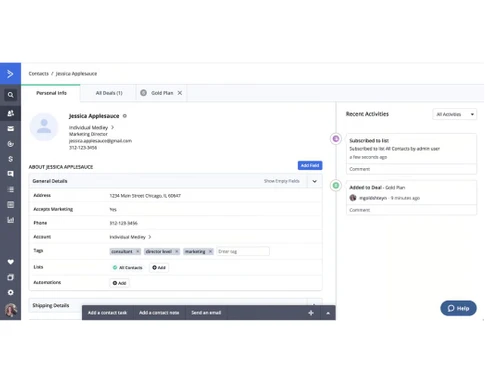Open the Deals dollar icon in sidebar
Viewport: 500px width, 375px height.
click(10, 159)
